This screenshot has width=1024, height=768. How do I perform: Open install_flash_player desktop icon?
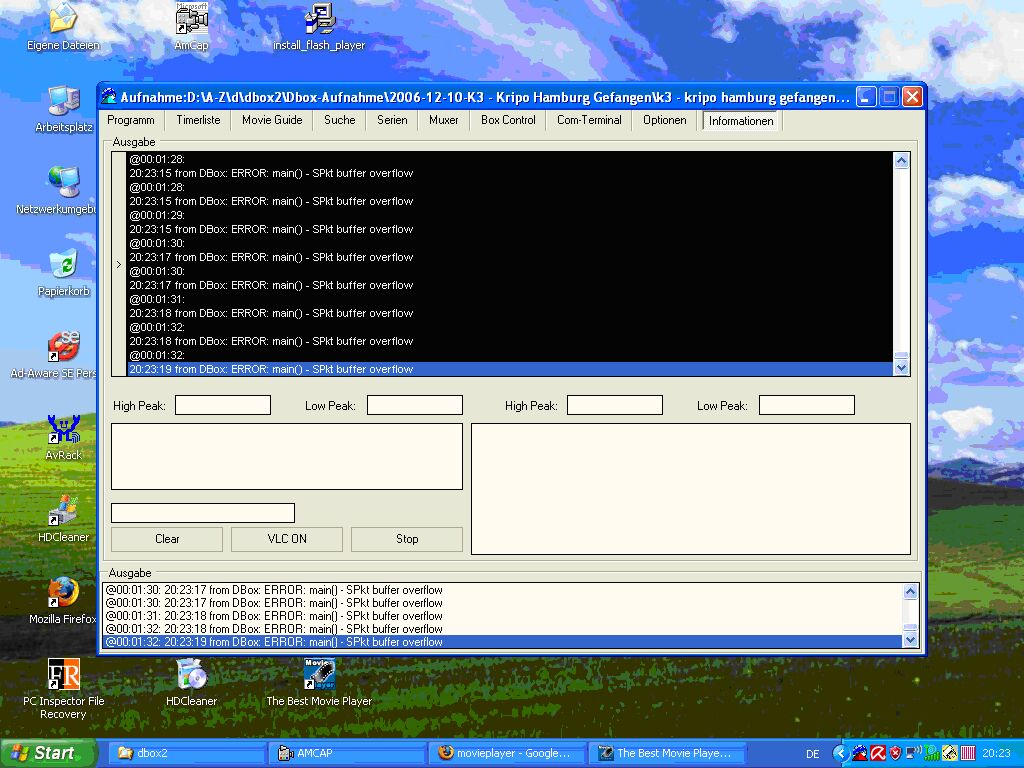point(319,20)
